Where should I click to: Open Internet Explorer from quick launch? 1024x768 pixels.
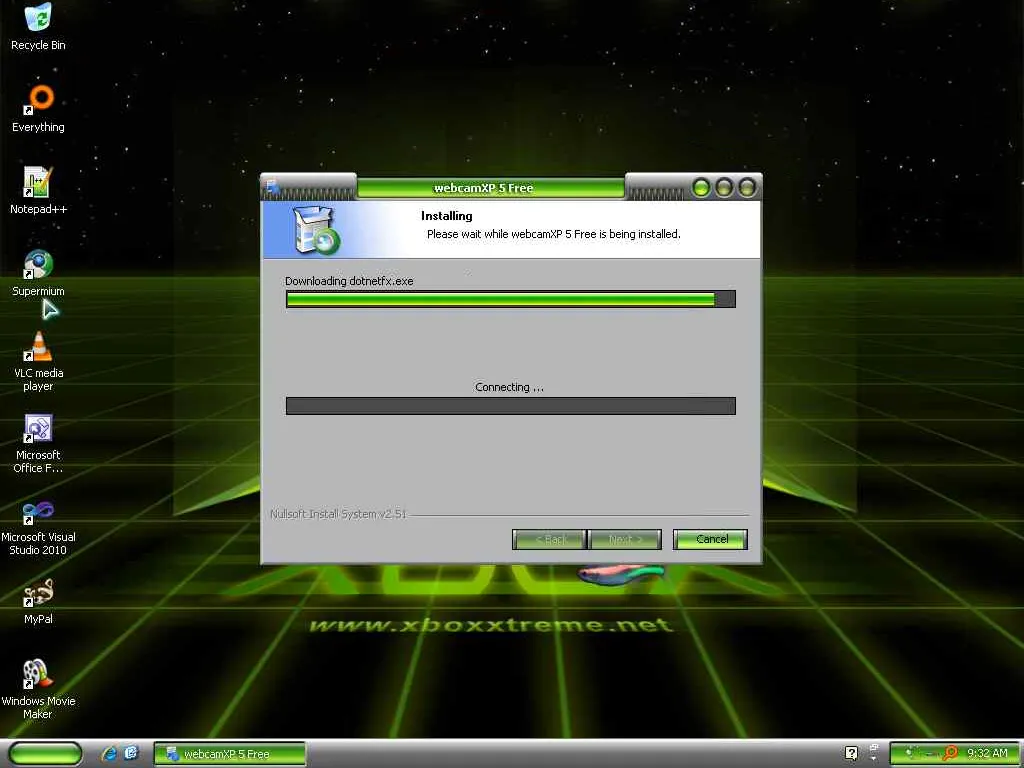(x=108, y=754)
